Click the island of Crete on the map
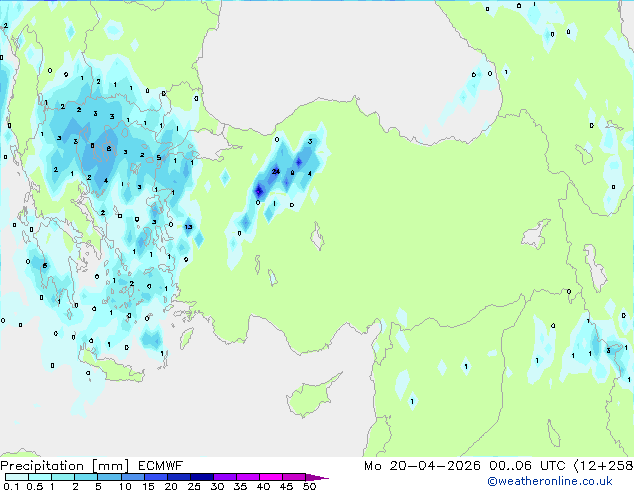Viewport: 634px width, 490px height. click(x=113, y=367)
